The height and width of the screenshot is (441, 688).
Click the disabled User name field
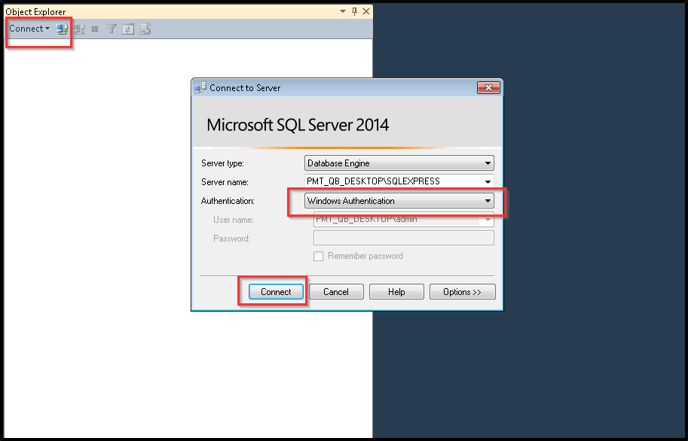[403, 219]
